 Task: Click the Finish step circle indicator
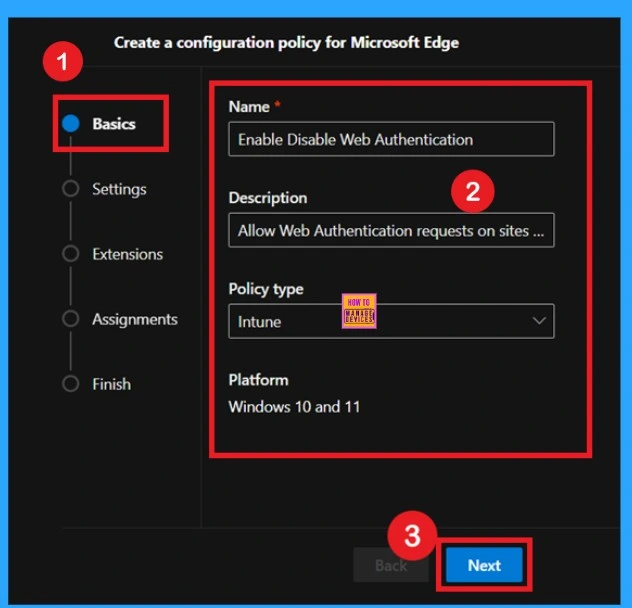coord(71,384)
